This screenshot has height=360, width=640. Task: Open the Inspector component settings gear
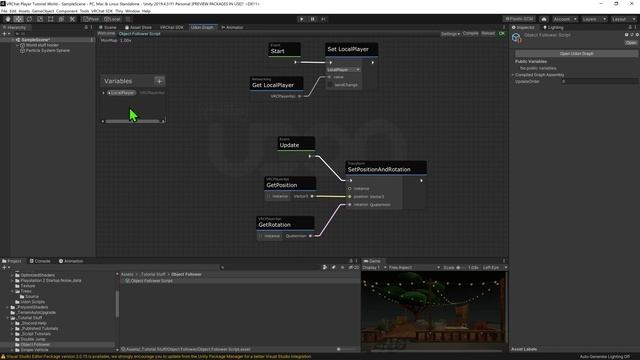click(637, 35)
